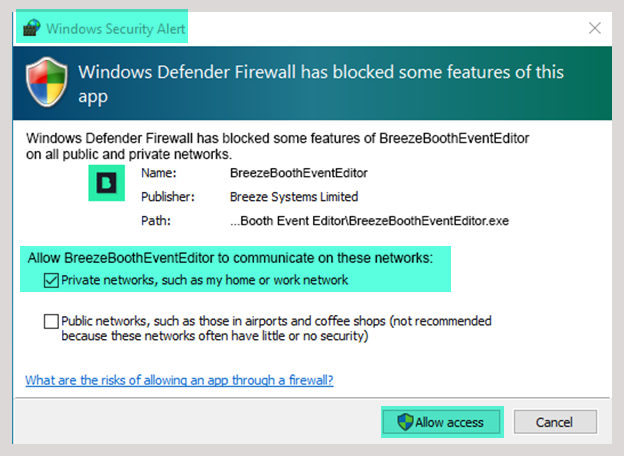The height and width of the screenshot is (456, 624).
Task: Click the Cancel button
Action: [555, 422]
